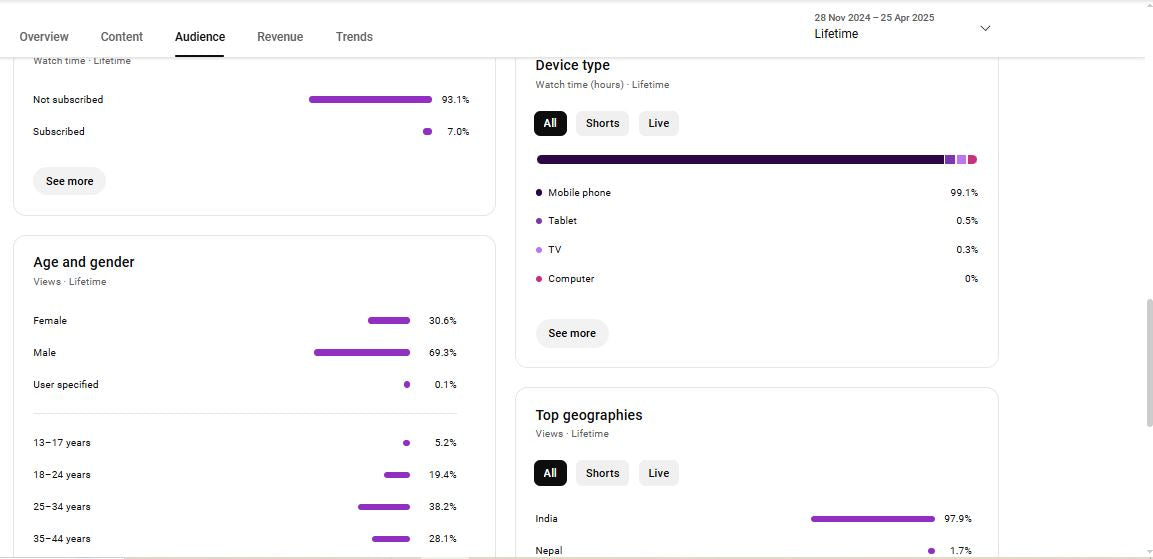Click the pink Computer segment of device bar
Screen dimensions: 1153x559
[x=972, y=160]
